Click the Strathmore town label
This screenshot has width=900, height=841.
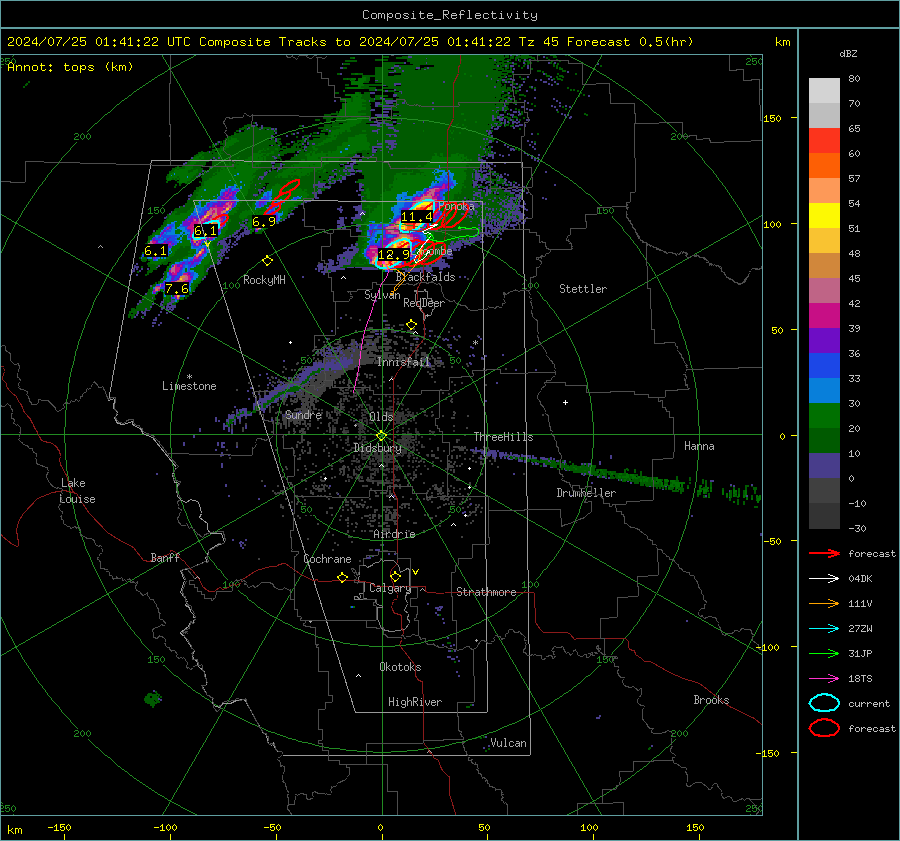tap(486, 592)
